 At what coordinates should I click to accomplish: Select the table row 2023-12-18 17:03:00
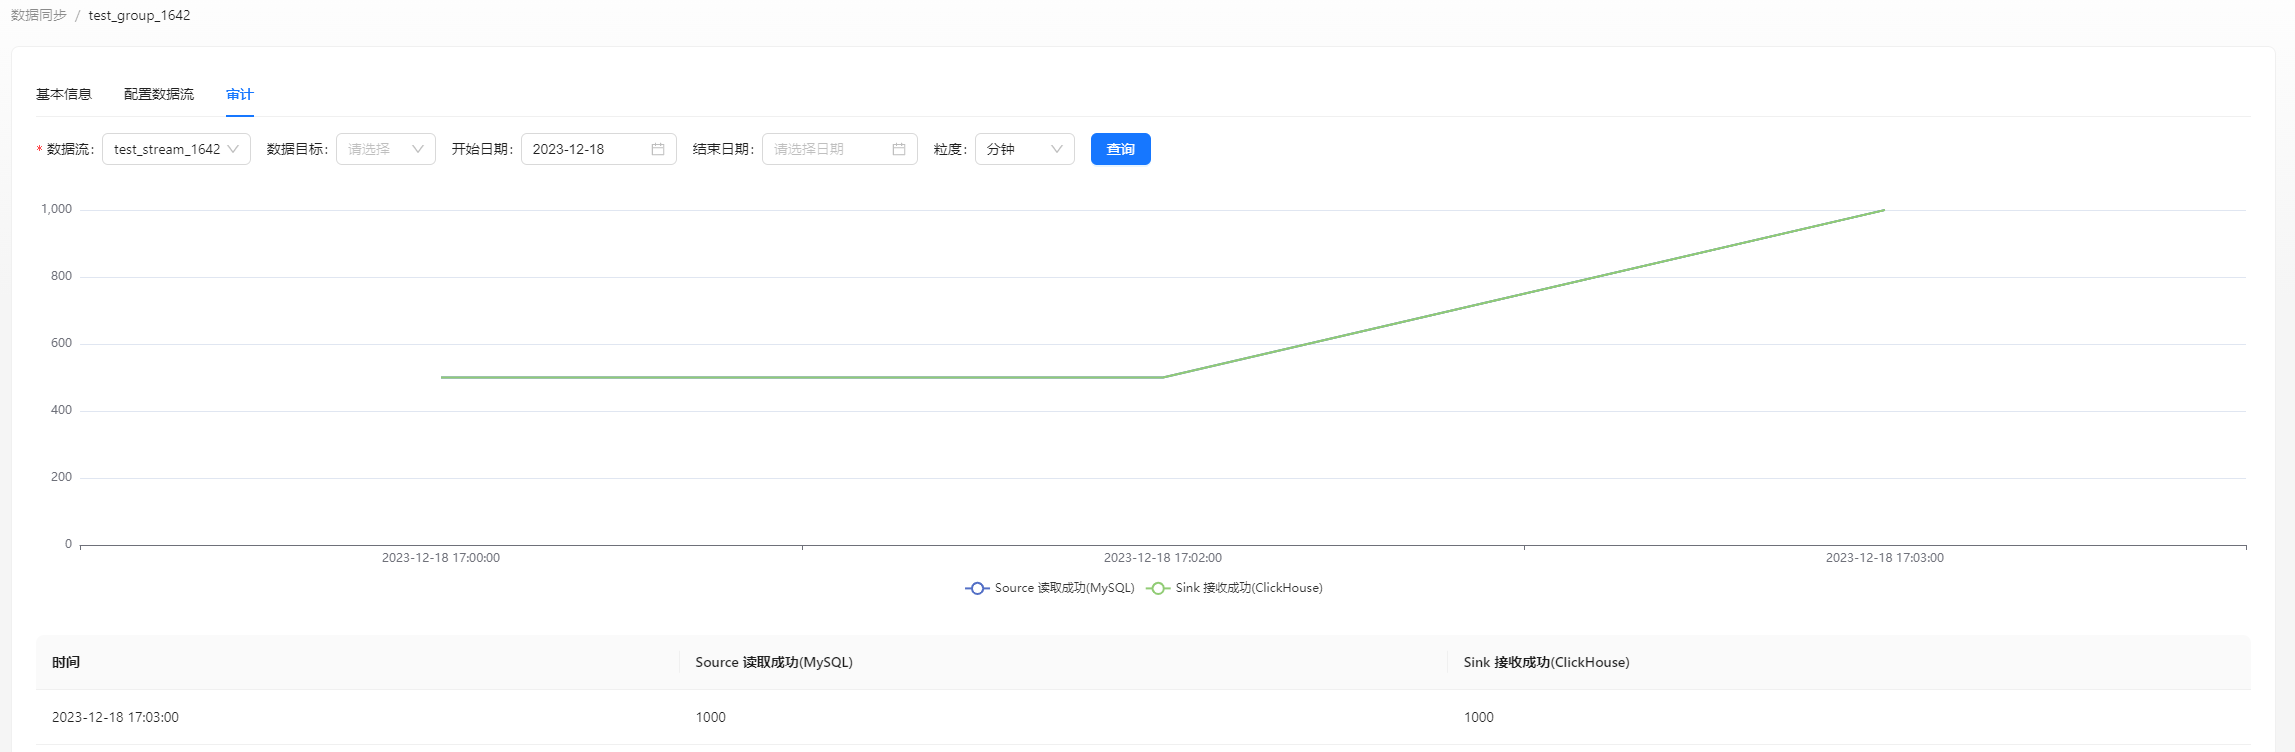click(x=115, y=717)
